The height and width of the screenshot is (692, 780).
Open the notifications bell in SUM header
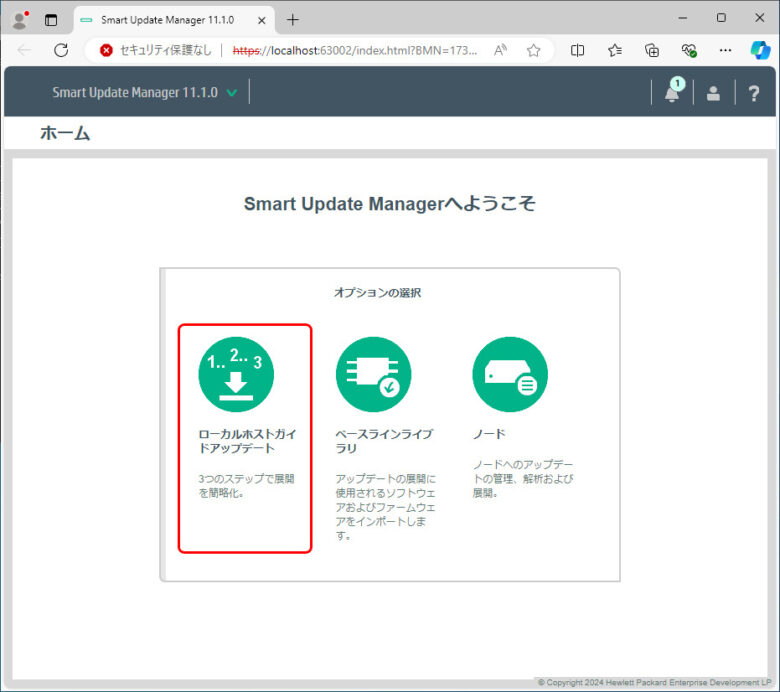[673, 92]
